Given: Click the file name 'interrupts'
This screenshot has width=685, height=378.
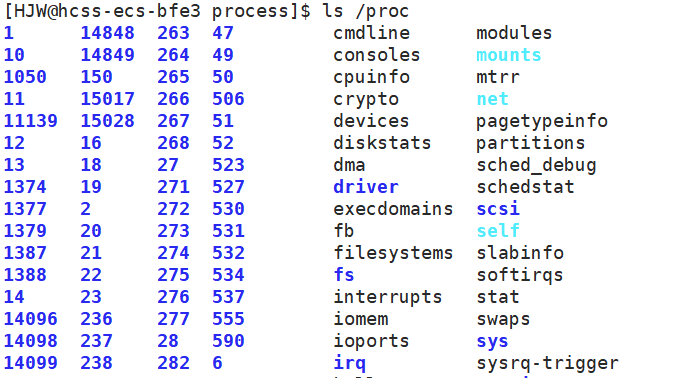Looking at the screenshot, I should [x=388, y=297].
